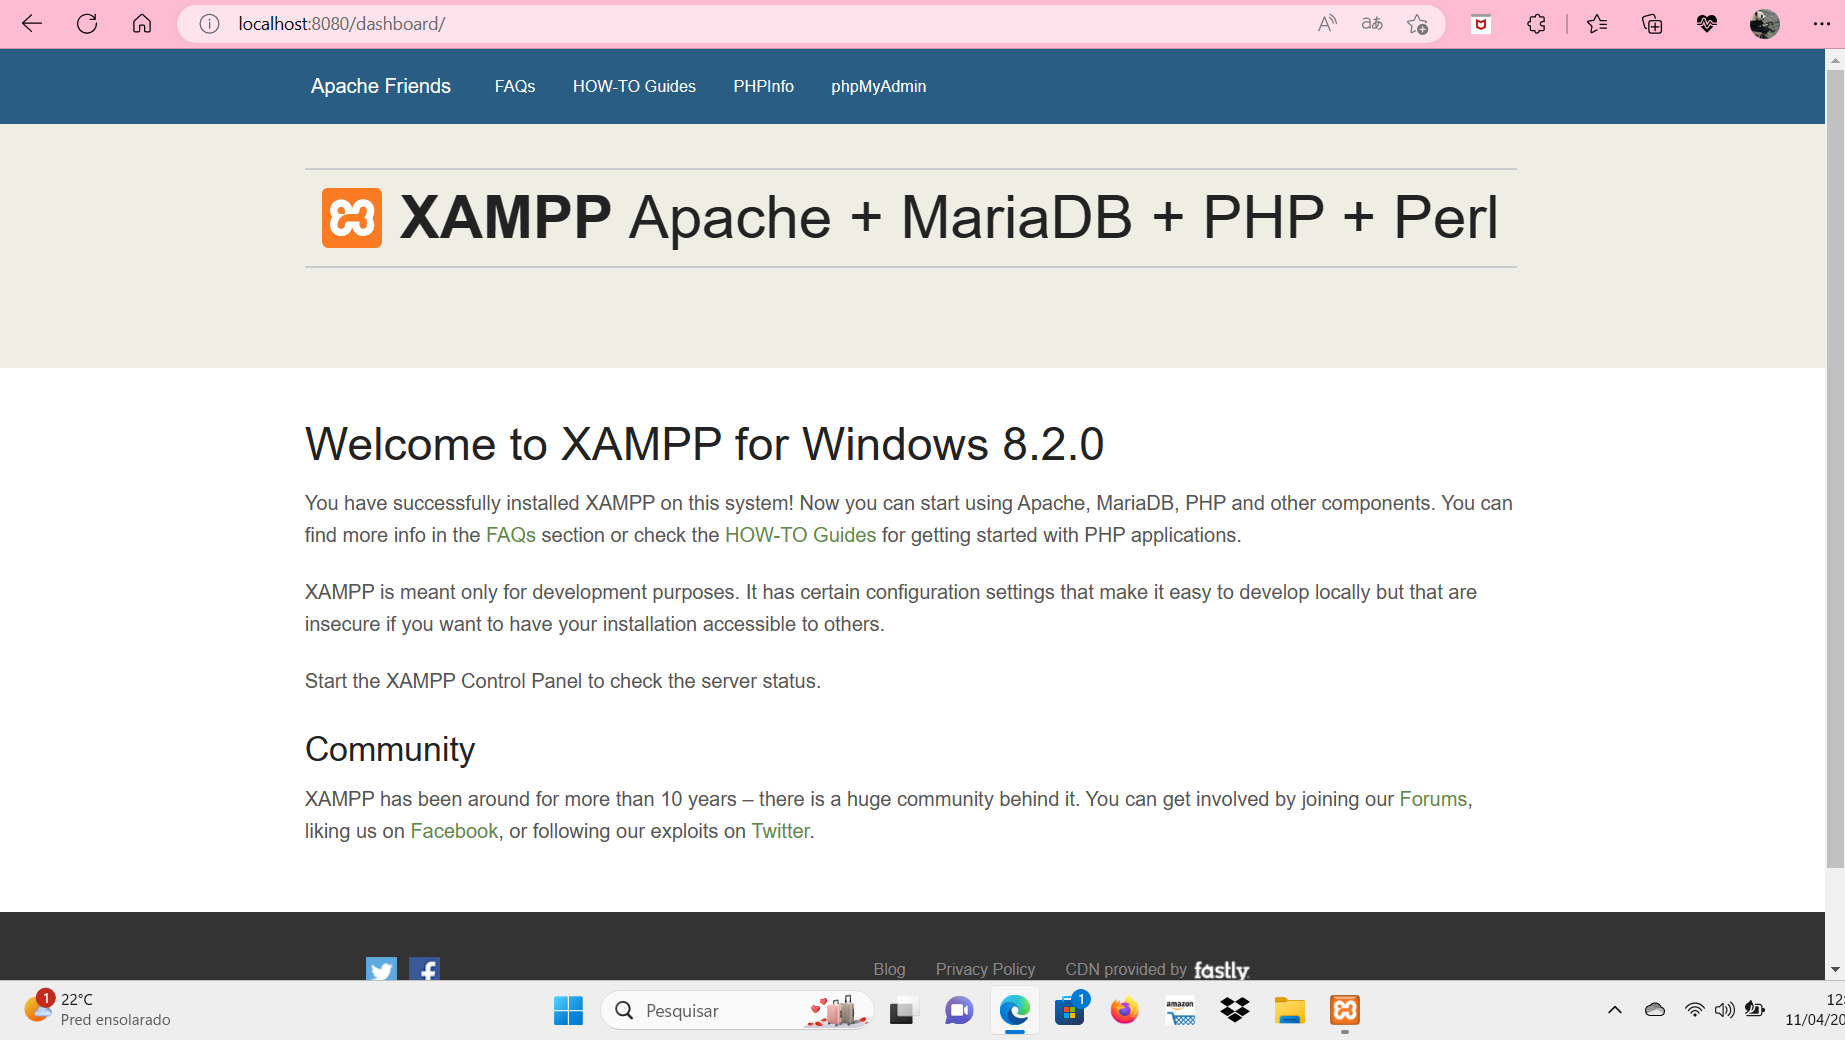Open the profile avatar picture
The height and width of the screenshot is (1040, 1845).
tap(1764, 24)
